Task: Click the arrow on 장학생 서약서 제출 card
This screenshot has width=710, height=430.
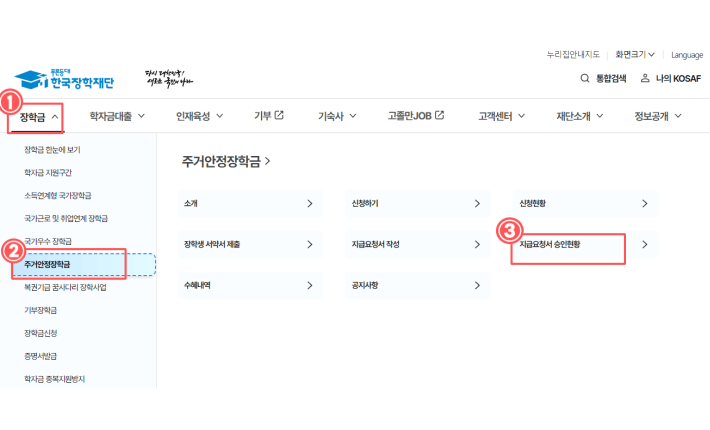Action: pos(310,244)
